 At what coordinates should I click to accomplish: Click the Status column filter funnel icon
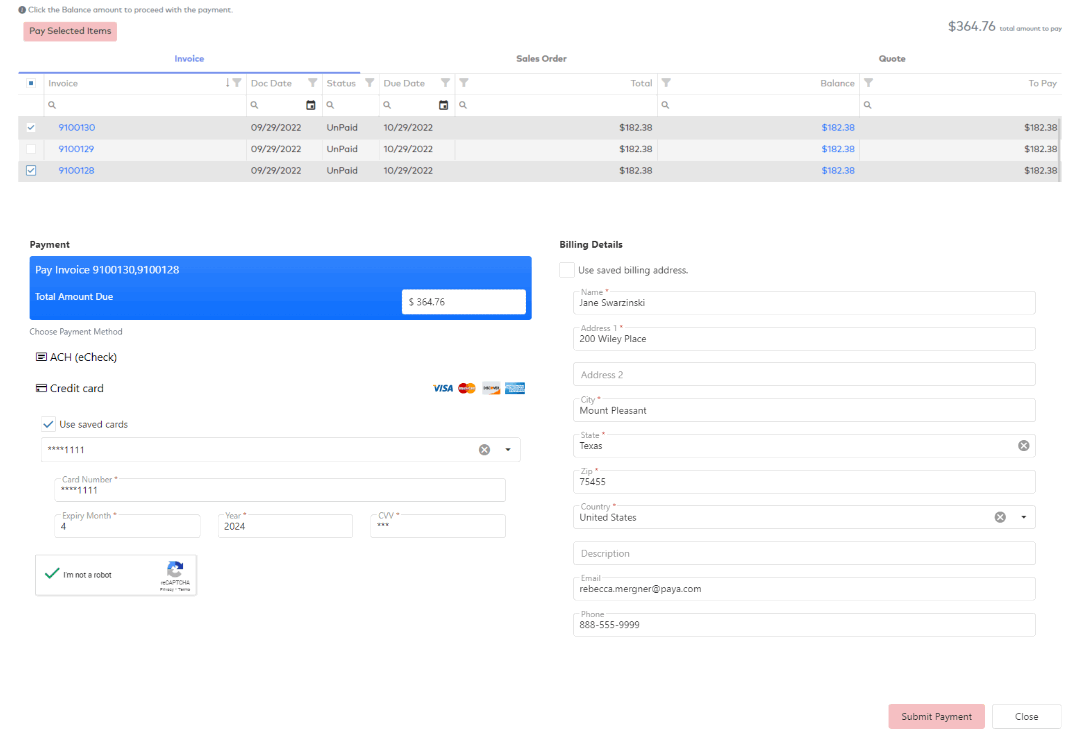click(x=369, y=83)
